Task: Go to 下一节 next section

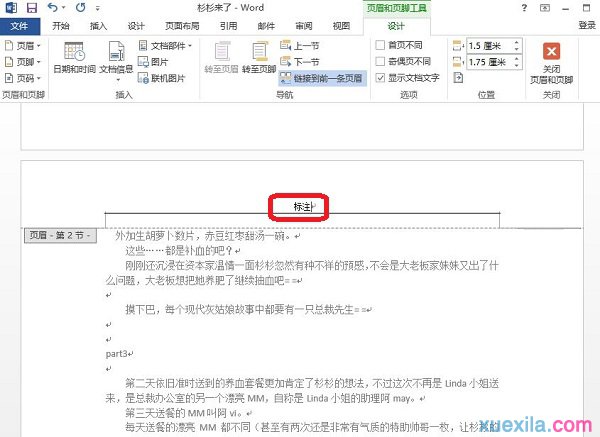Action: [300, 62]
